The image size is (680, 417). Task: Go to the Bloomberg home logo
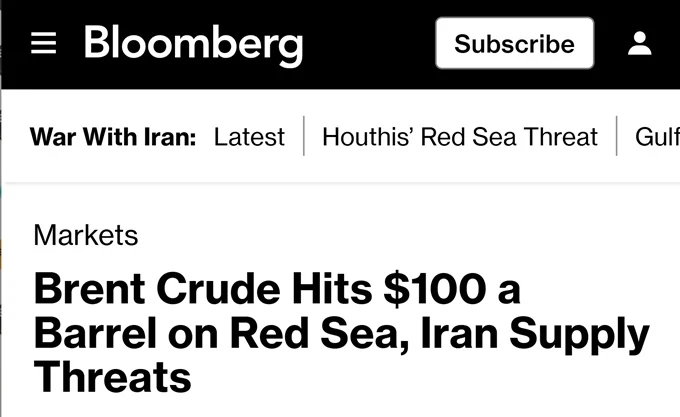click(x=193, y=45)
